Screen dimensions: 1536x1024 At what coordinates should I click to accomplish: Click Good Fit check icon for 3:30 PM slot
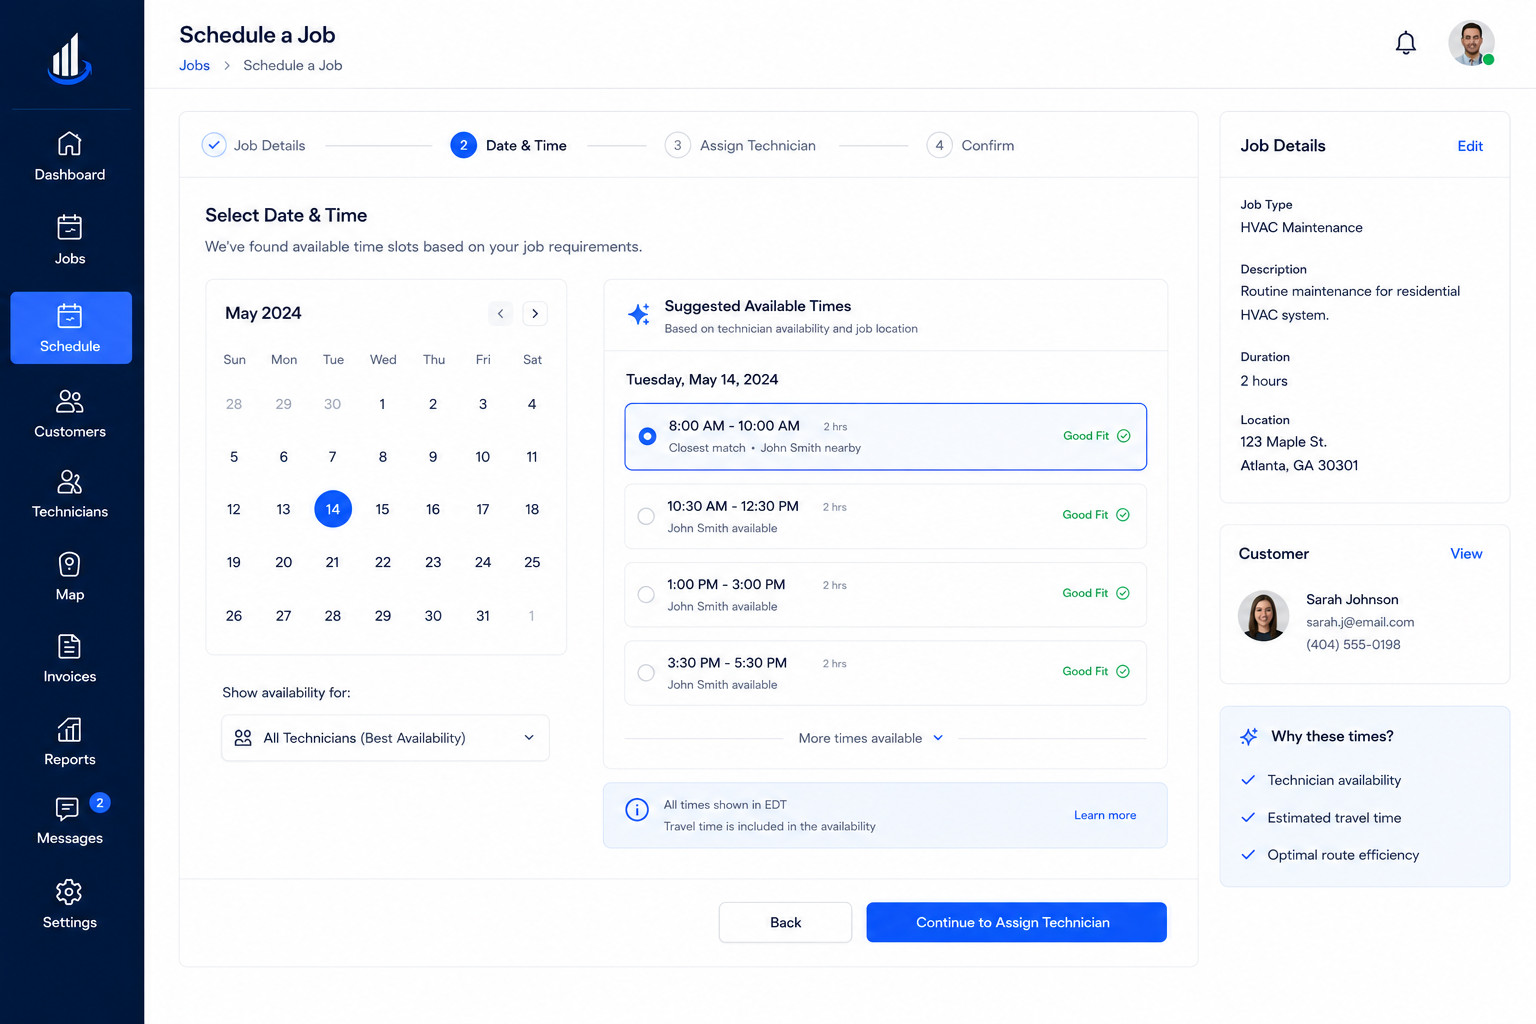1123,672
